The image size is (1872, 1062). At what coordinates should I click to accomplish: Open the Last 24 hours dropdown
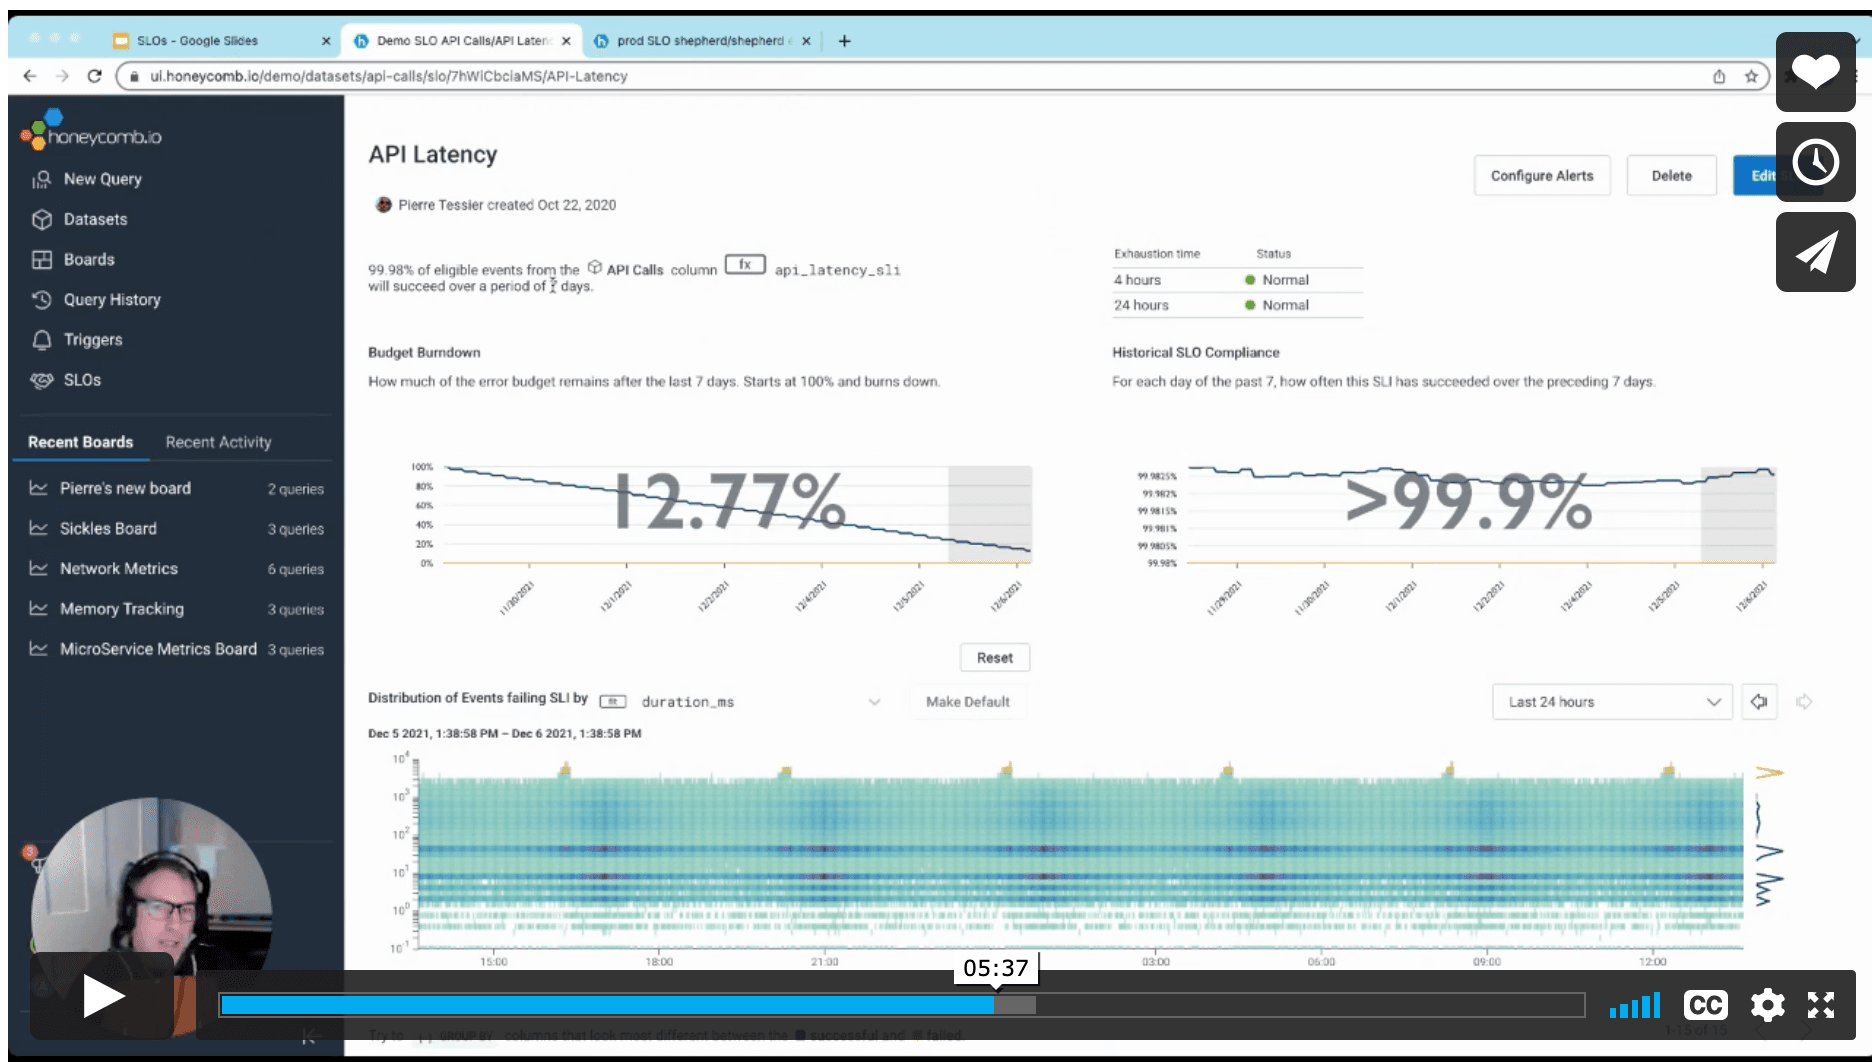coord(1611,702)
